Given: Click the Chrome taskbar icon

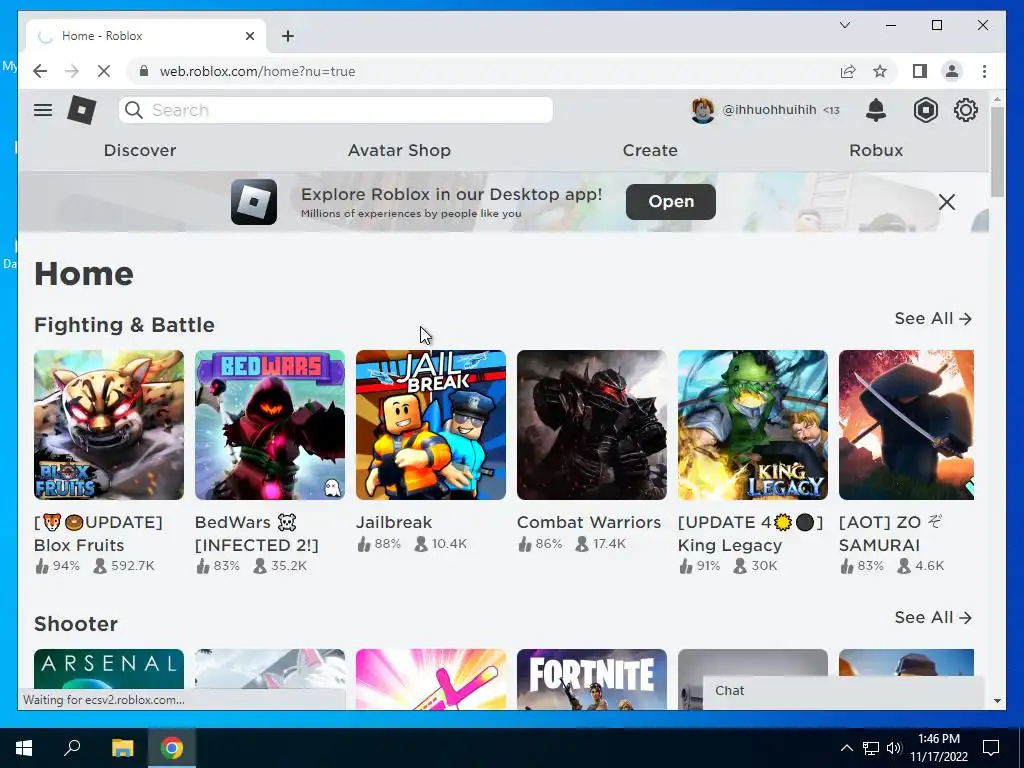Looking at the screenshot, I should tap(172, 748).
